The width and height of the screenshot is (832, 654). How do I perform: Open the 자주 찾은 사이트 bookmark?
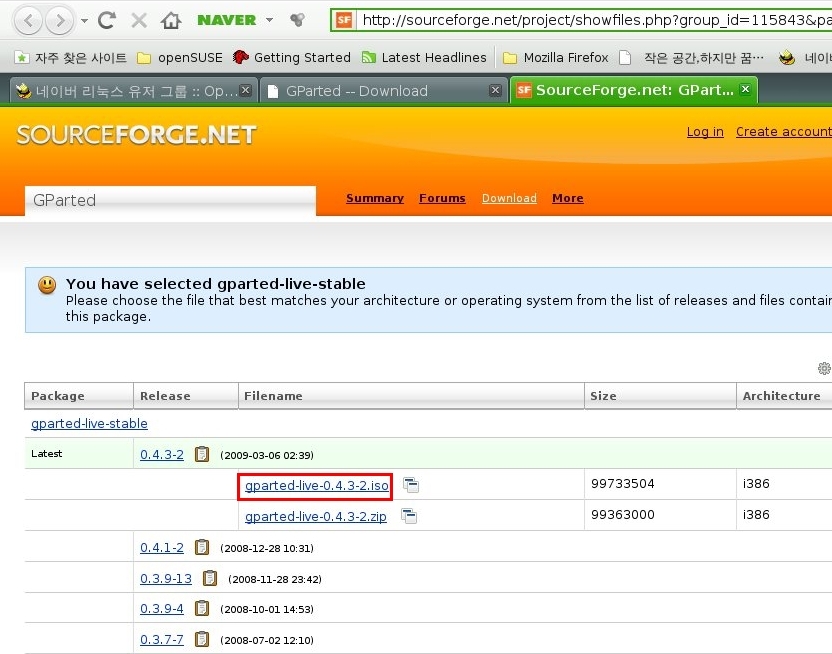pyautogui.click(x=71, y=57)
